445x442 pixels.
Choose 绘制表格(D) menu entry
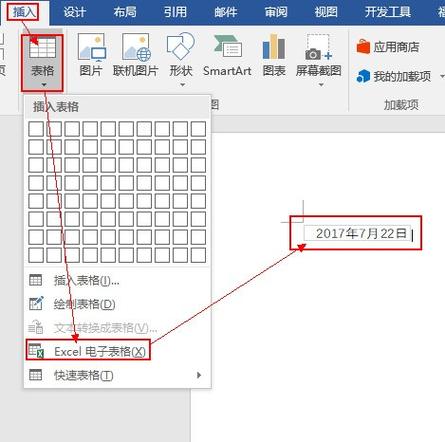click(117, 304)
